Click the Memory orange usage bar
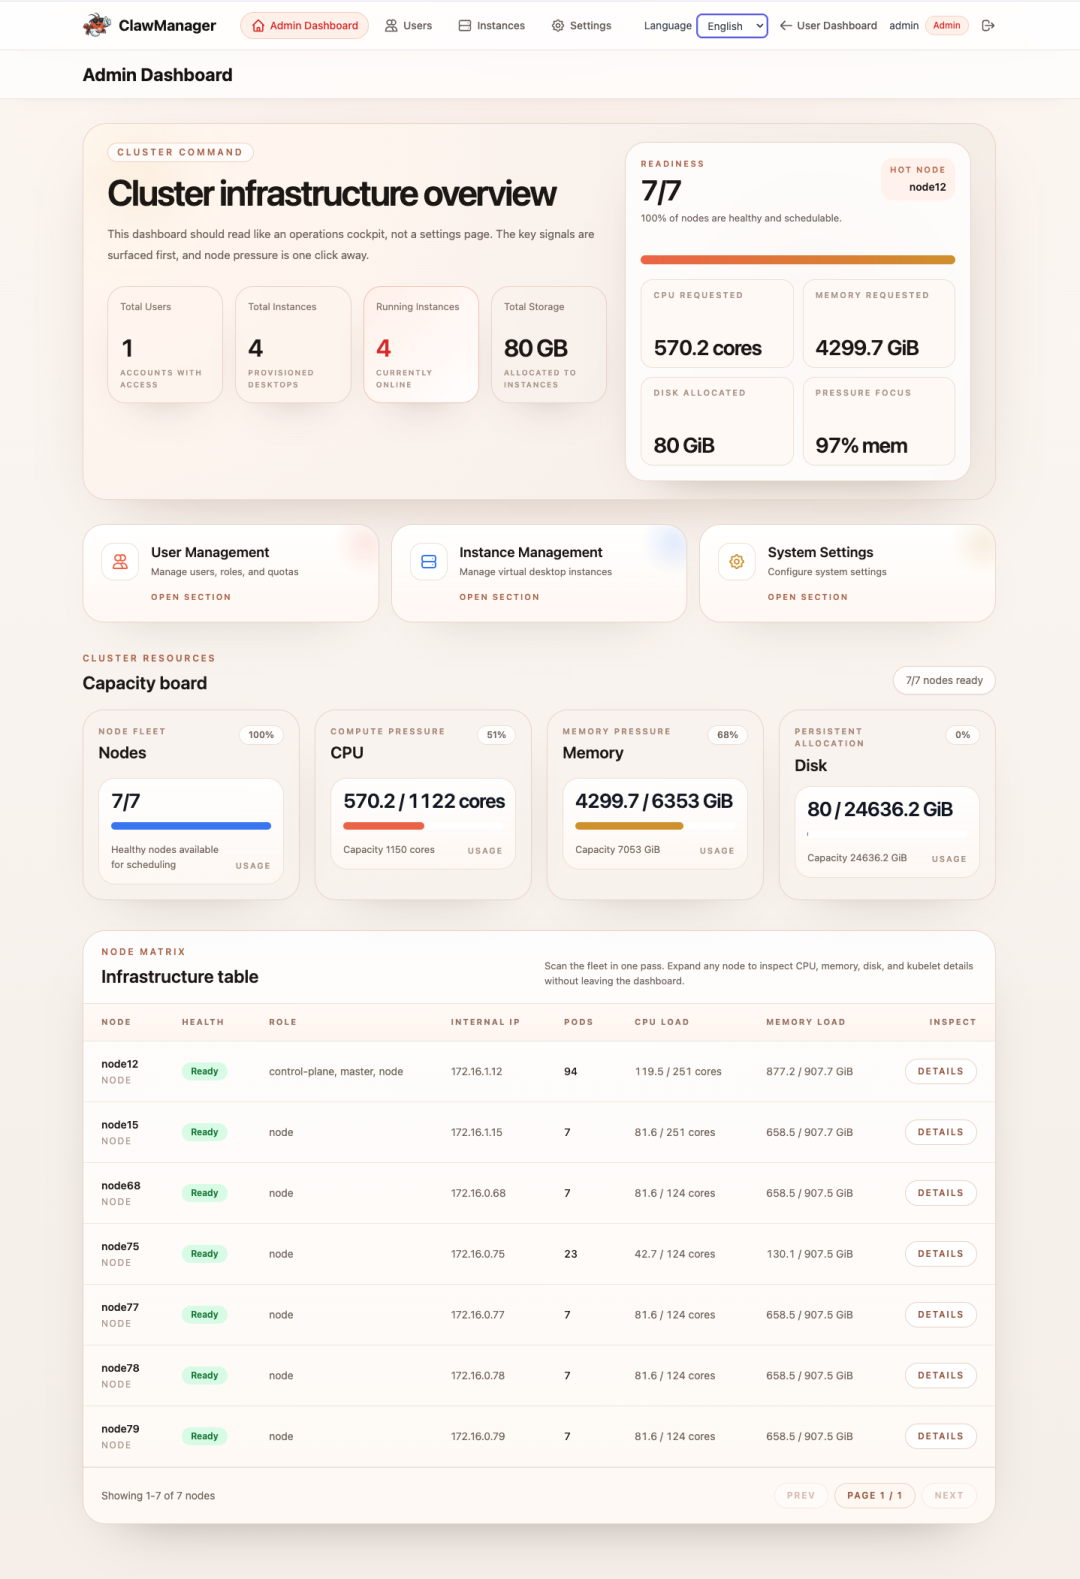 coord(629,826)
